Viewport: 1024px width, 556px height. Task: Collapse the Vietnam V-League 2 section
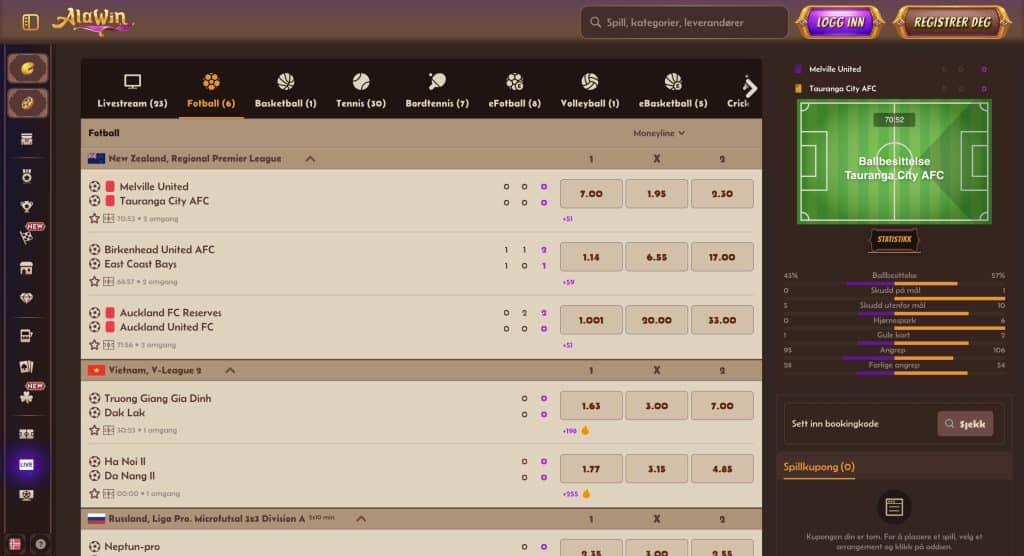click(x=230, y=370)
